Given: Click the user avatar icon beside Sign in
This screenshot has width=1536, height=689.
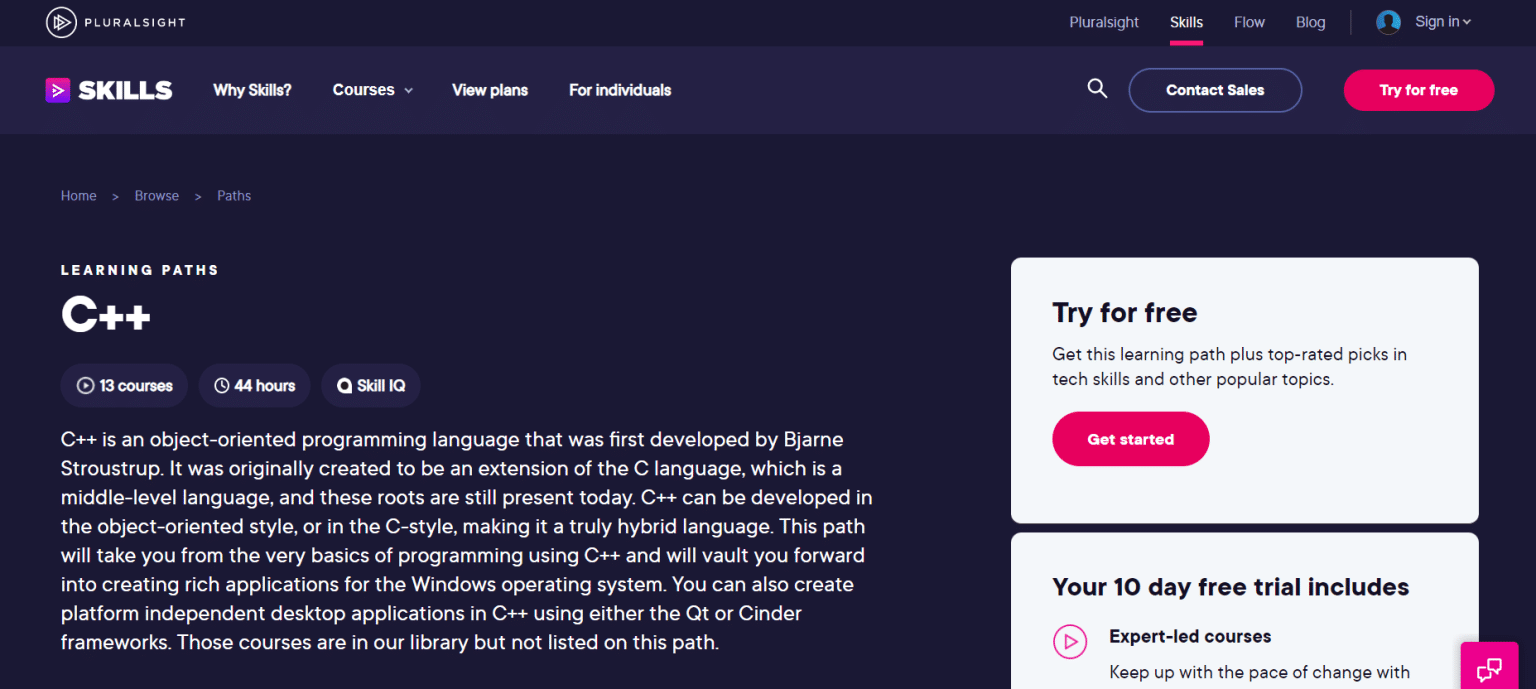Looking at the screenshot, I should pyautogui.click(x=1388, y=21).
